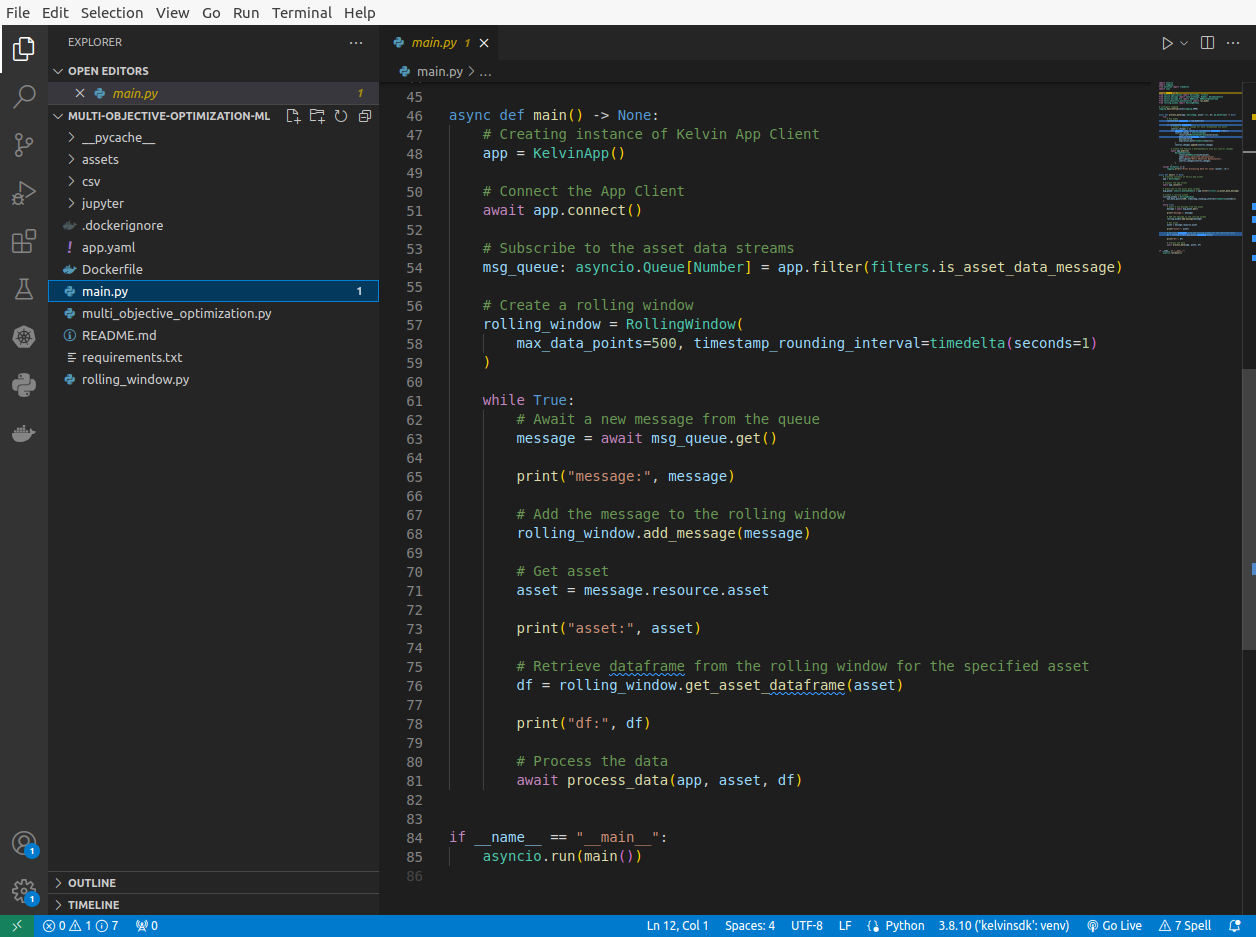
Task: Open the Docker view in activity bar
Action: (x=24, y=433)
